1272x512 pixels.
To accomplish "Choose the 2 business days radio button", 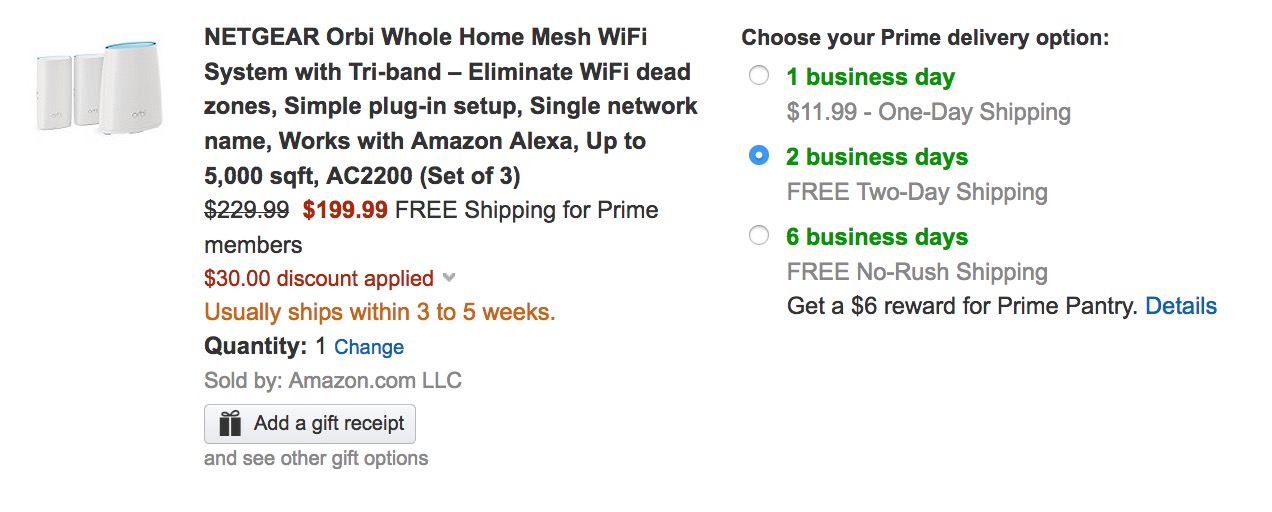I will (x=759, y=156).
